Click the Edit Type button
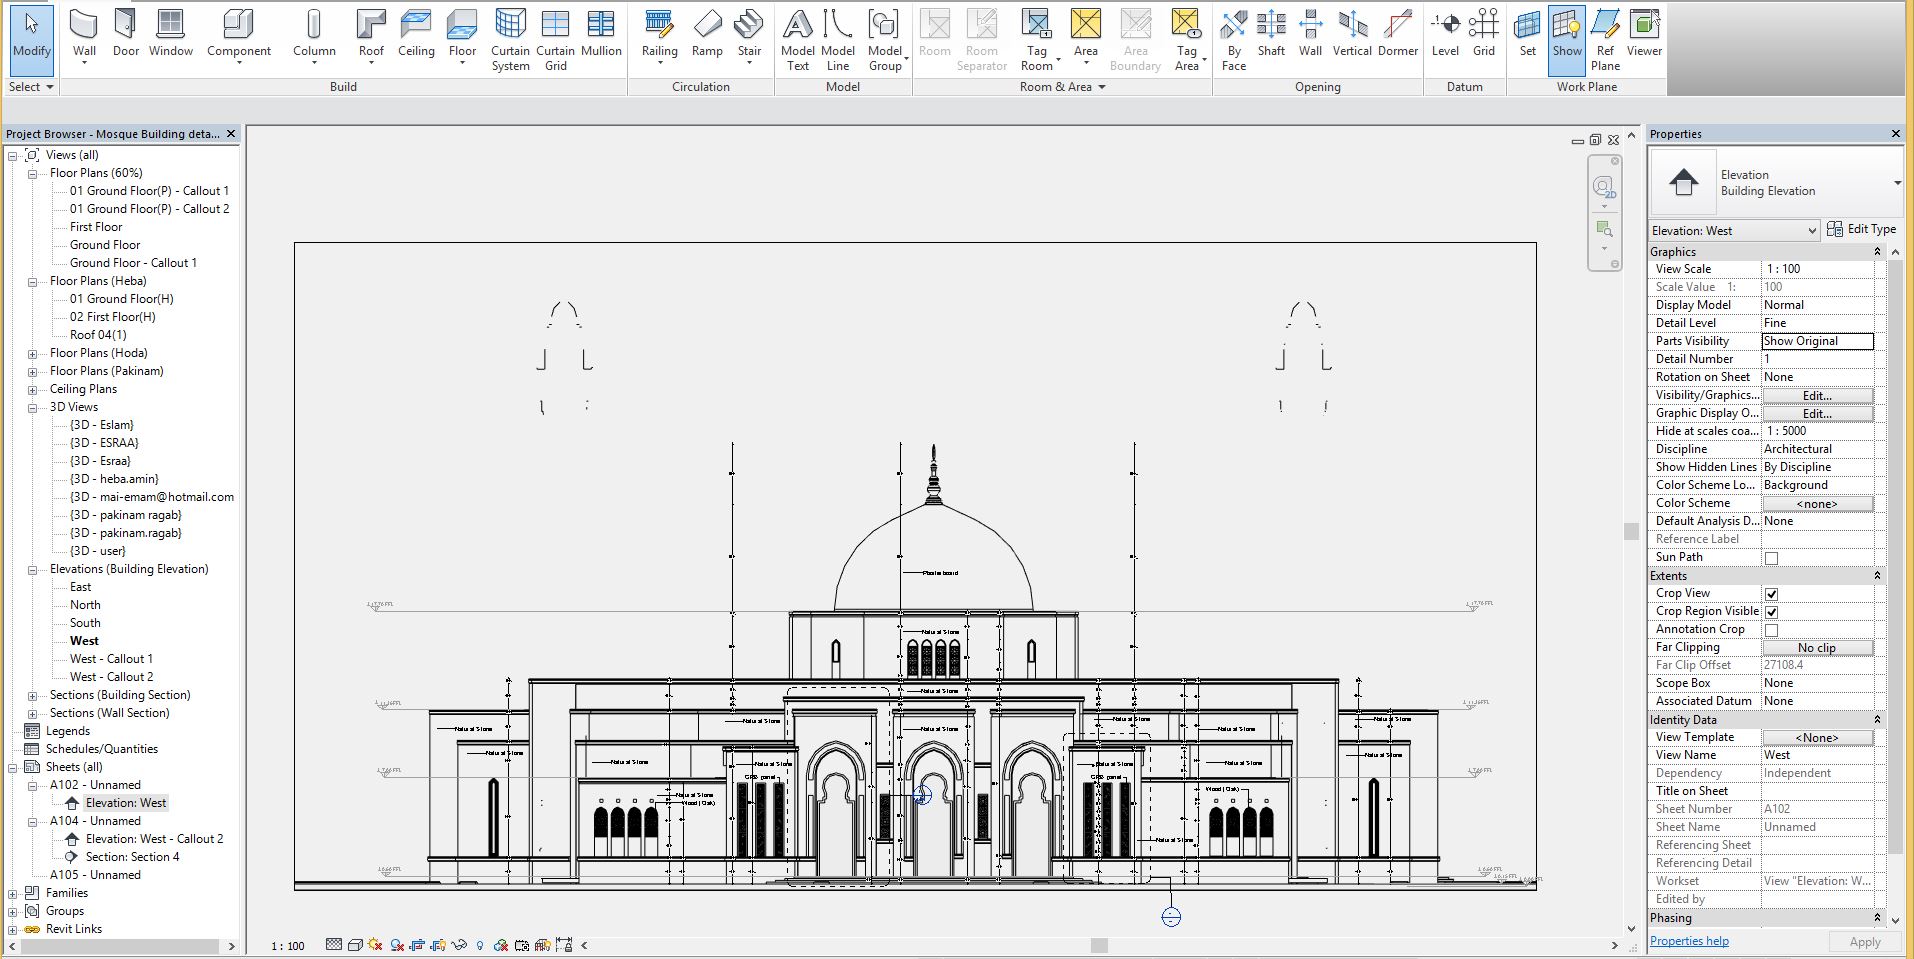 [x=1861, y=229]
